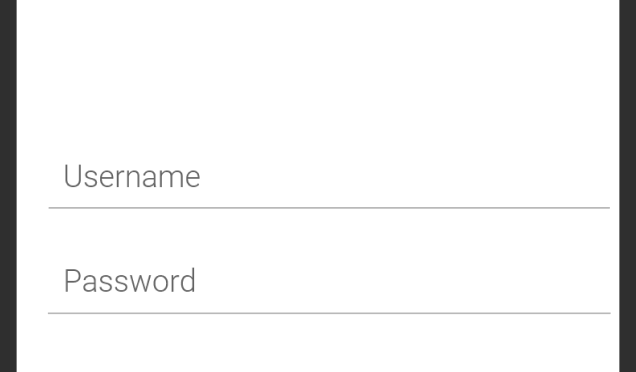The image size is (636, 372).
Task: Select the Username placeholder text
Action: point(132,176)
